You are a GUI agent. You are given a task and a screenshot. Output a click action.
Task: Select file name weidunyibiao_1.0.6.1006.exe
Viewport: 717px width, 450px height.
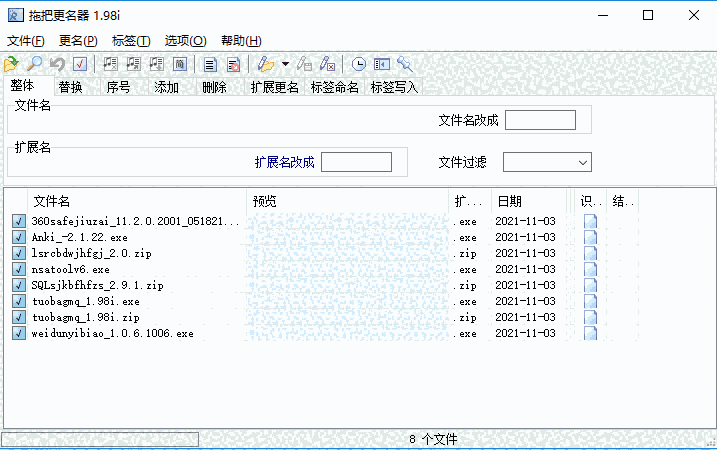click(112, 333)
